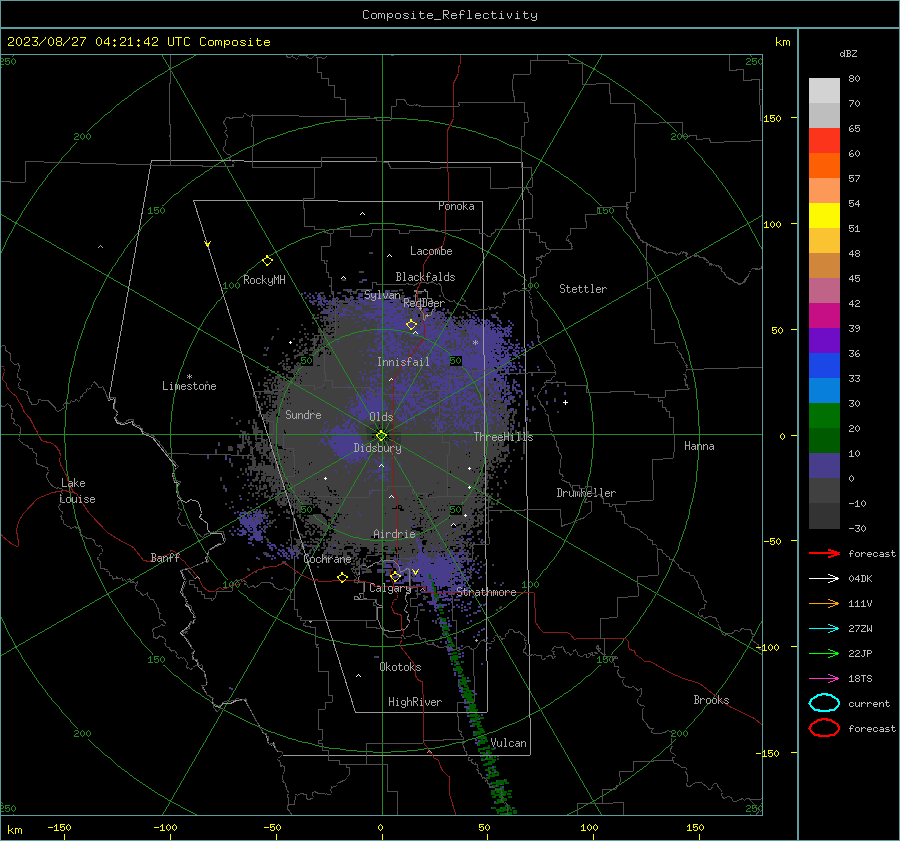
Task: Click the cyan current ellipse icon
Action: coord(824,703)
